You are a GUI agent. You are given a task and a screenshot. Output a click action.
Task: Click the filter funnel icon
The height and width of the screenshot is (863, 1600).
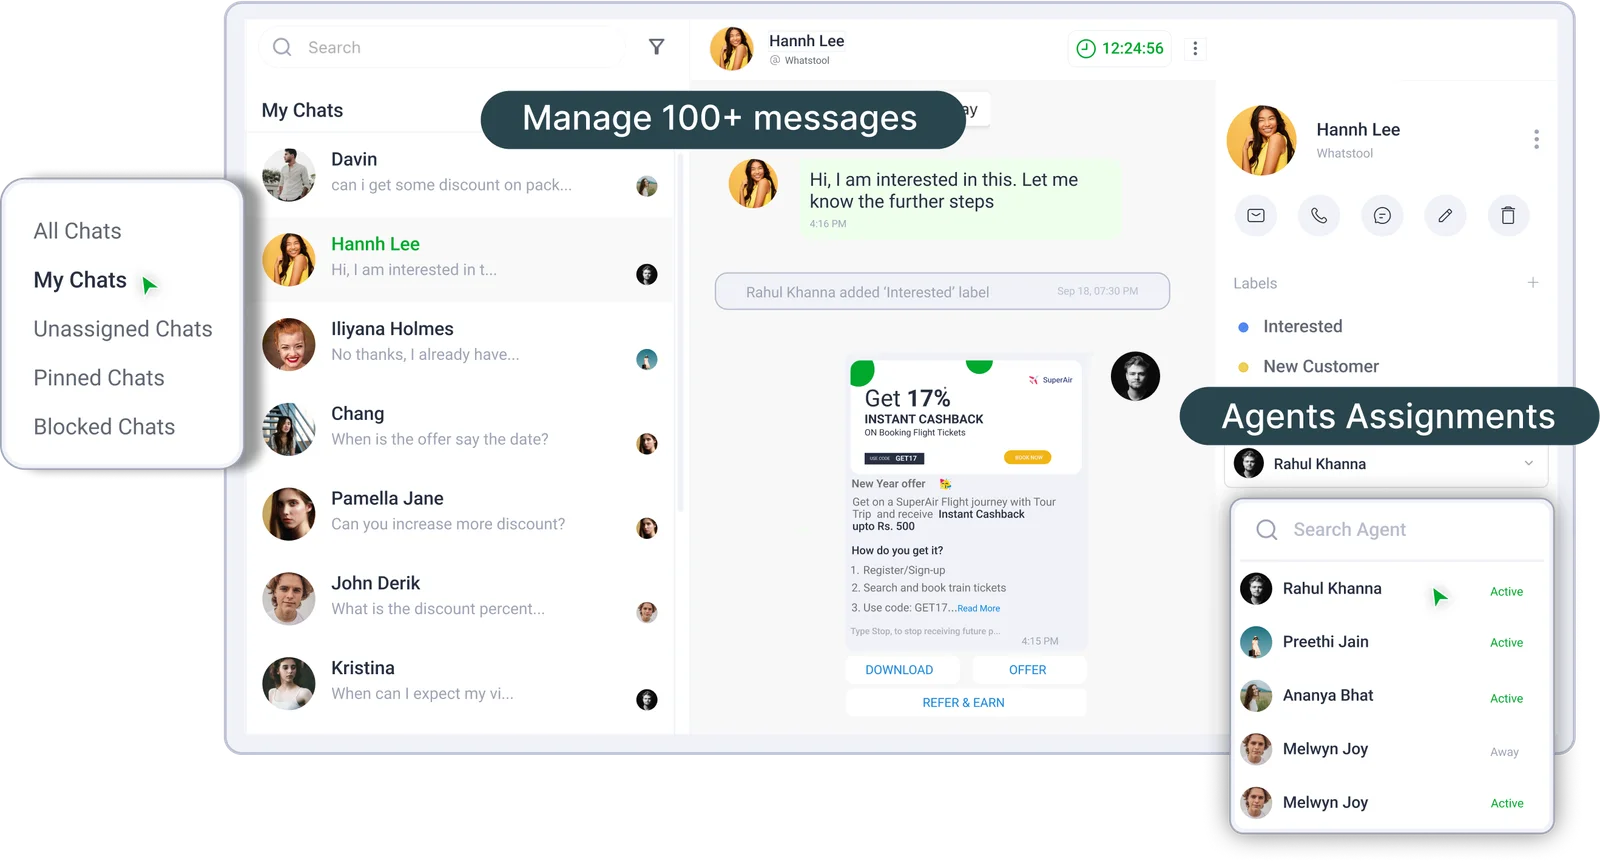point(656,47)
